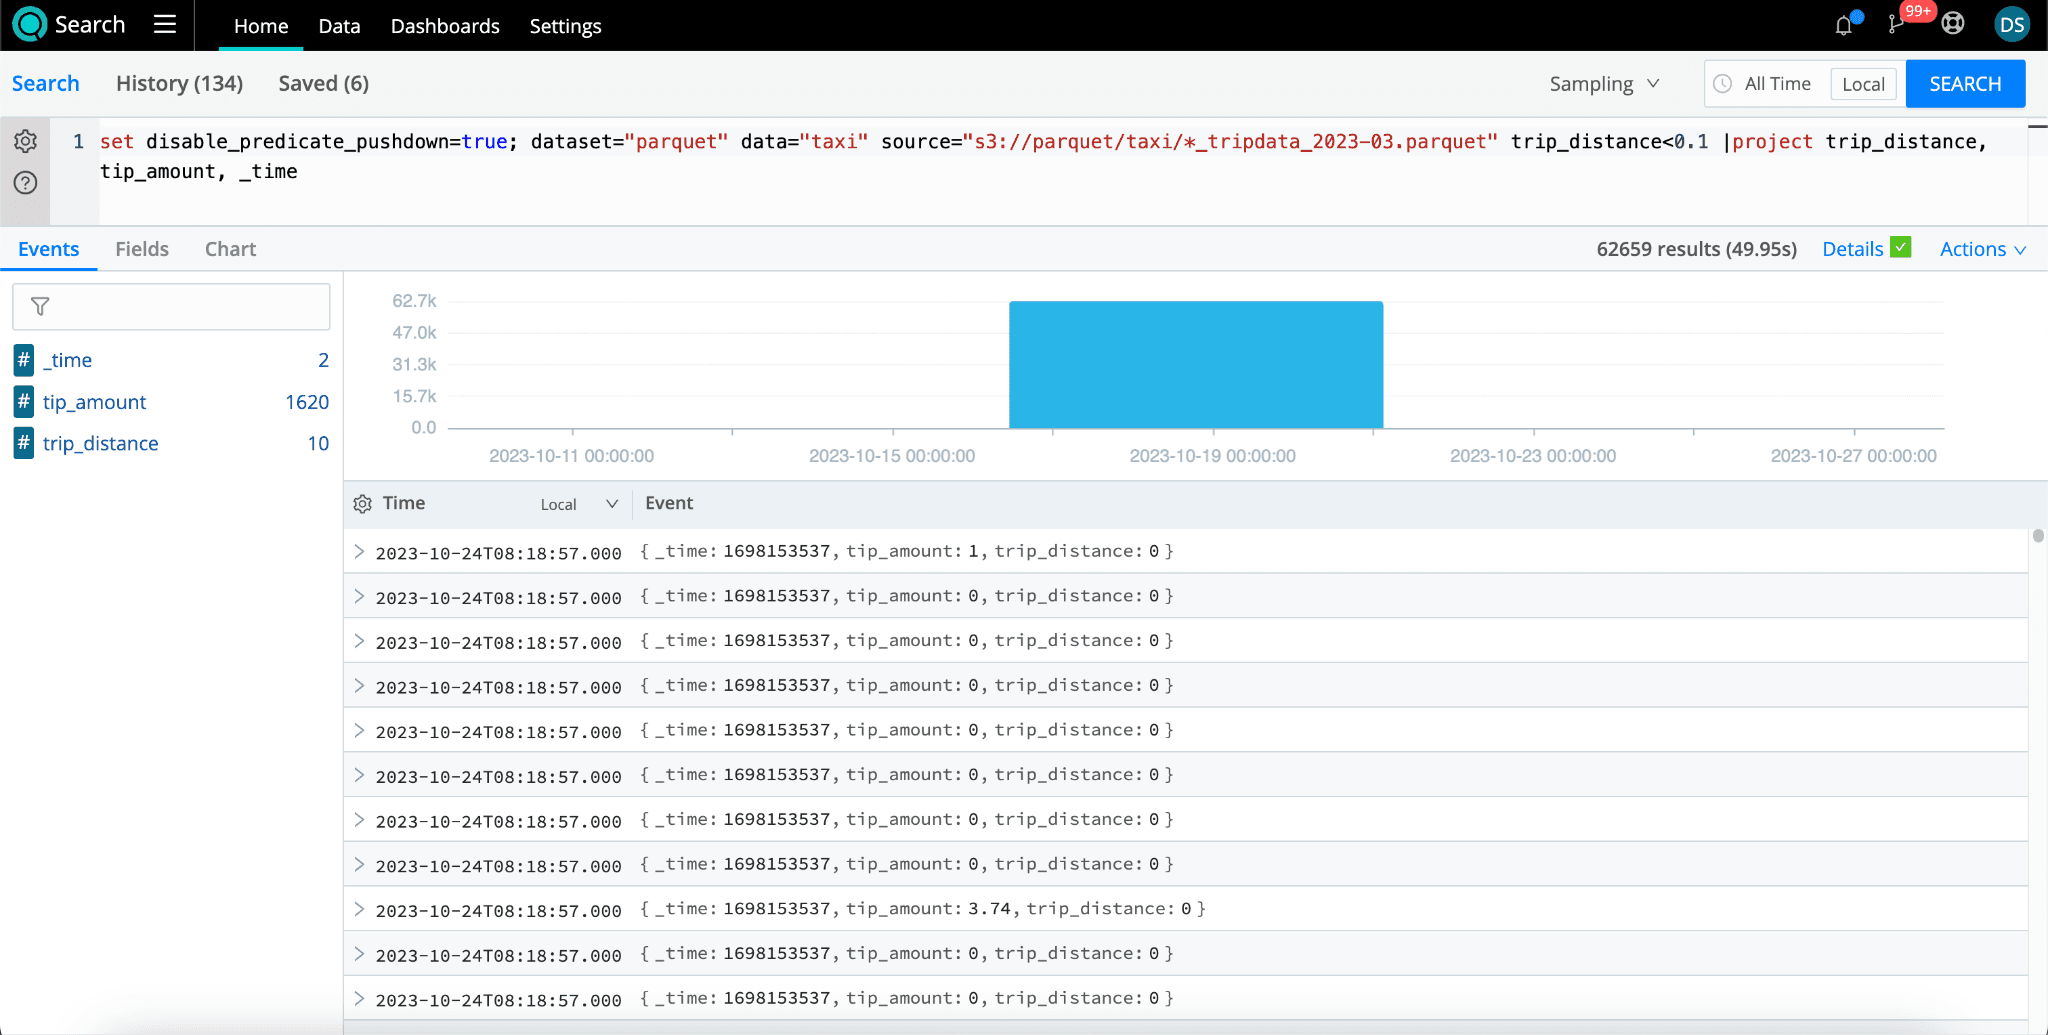Viewport: 2048px width, 1035px height.
Task: Click the query help question mark icon
Action: 26,183
